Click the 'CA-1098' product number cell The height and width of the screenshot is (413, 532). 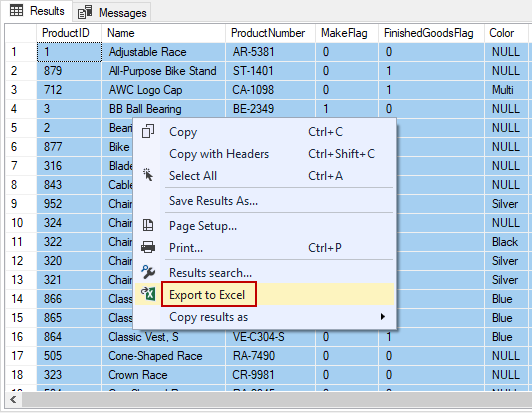click(x=270, y=90)
